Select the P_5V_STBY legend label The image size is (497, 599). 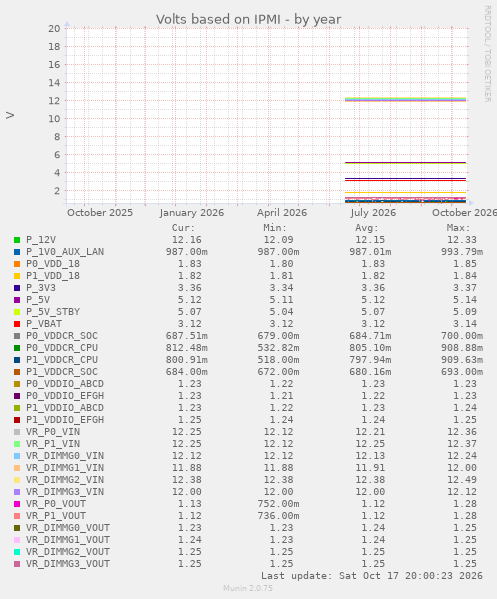[53, 312]
